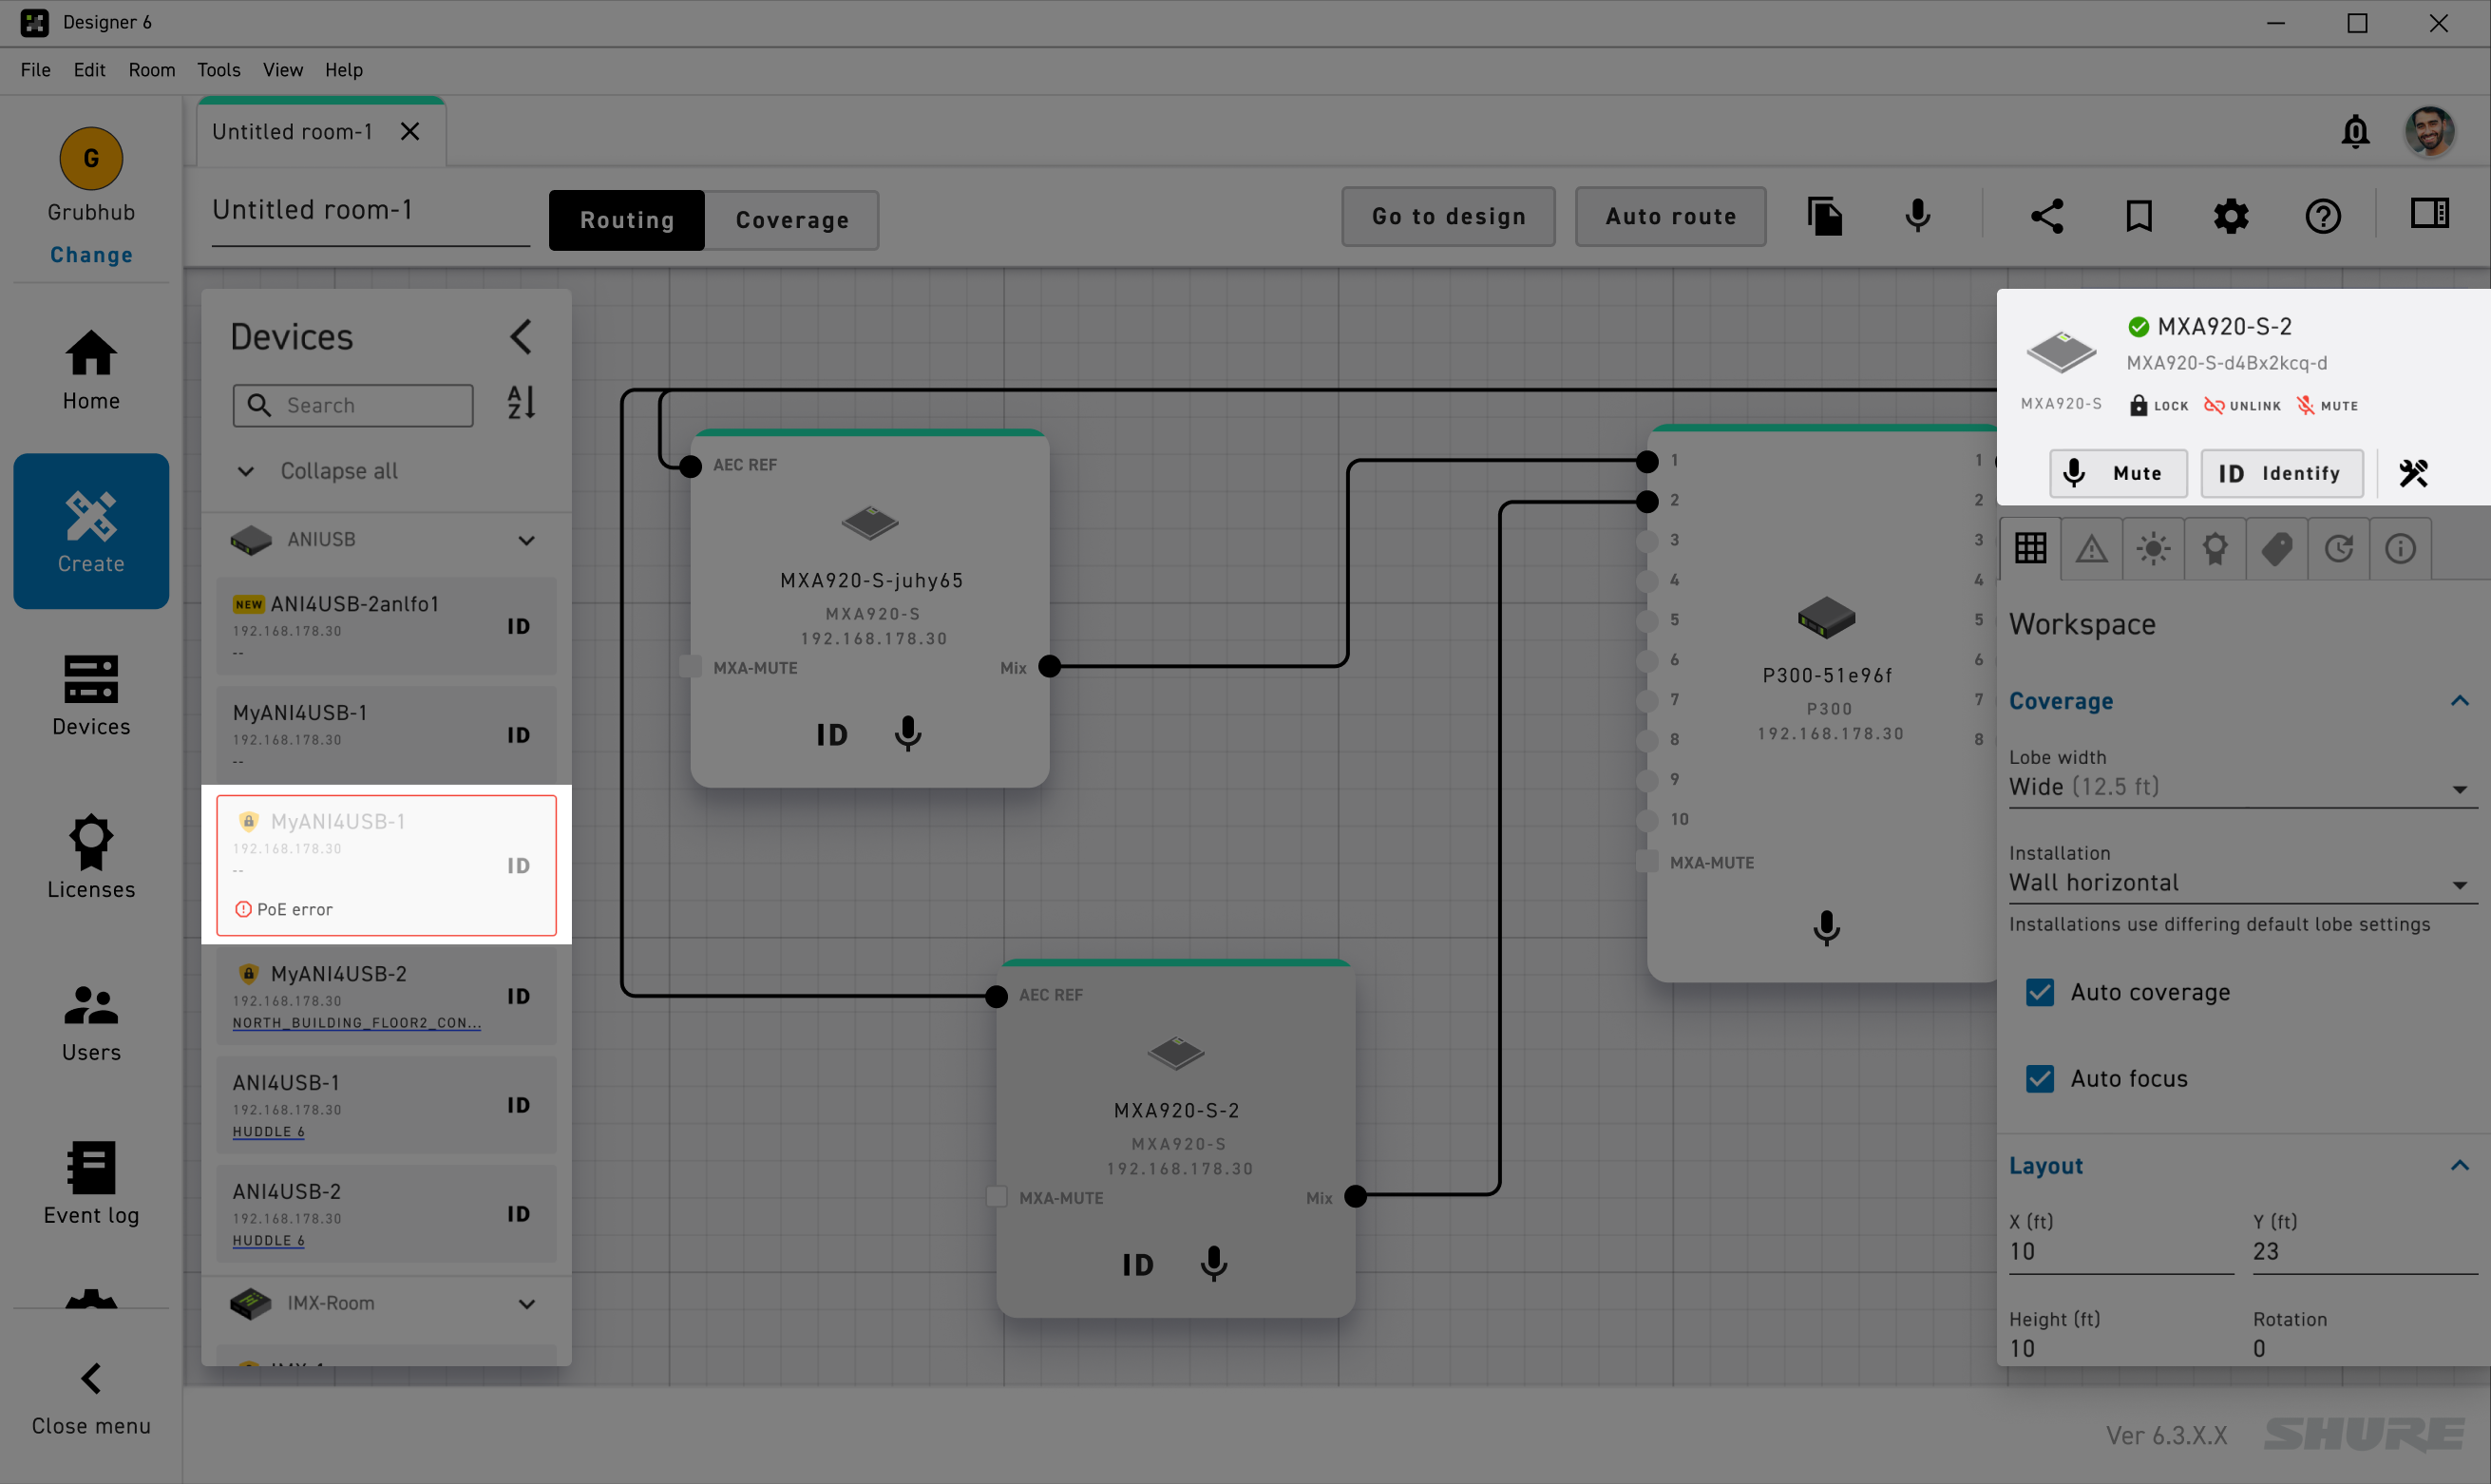Screen dimensions: 2491x1484
Task: Toggle MXA-MUTE checkbox on MXA920-S-2 node
Action: coord(996,1197)
